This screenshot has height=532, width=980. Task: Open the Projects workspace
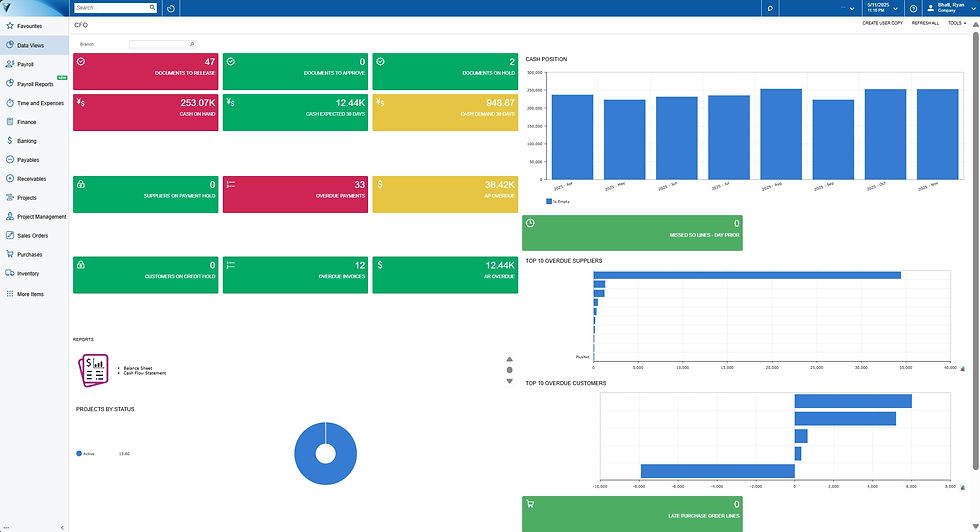(x=34, y=198)
